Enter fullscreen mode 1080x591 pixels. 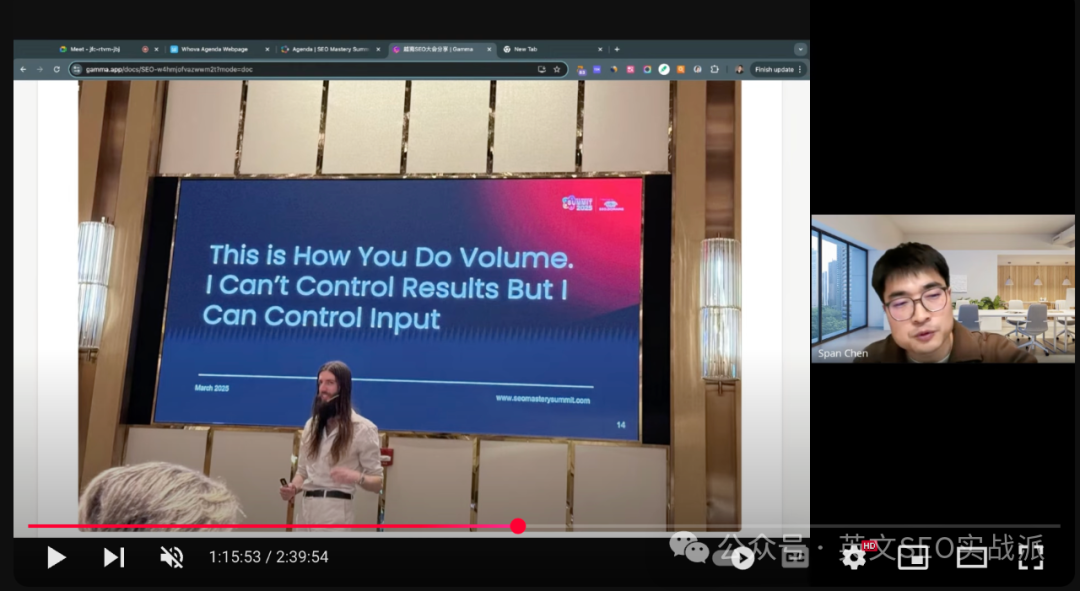pyautogui.click(x=1030, y=557)
